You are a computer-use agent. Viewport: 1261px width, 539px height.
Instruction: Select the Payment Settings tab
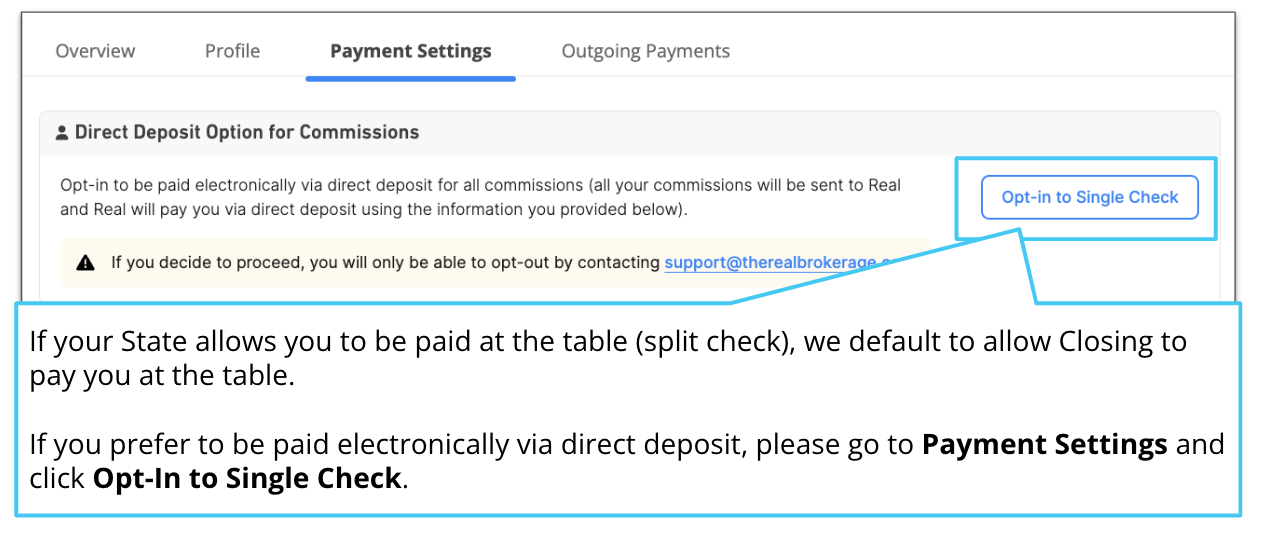tap(411, 51)
